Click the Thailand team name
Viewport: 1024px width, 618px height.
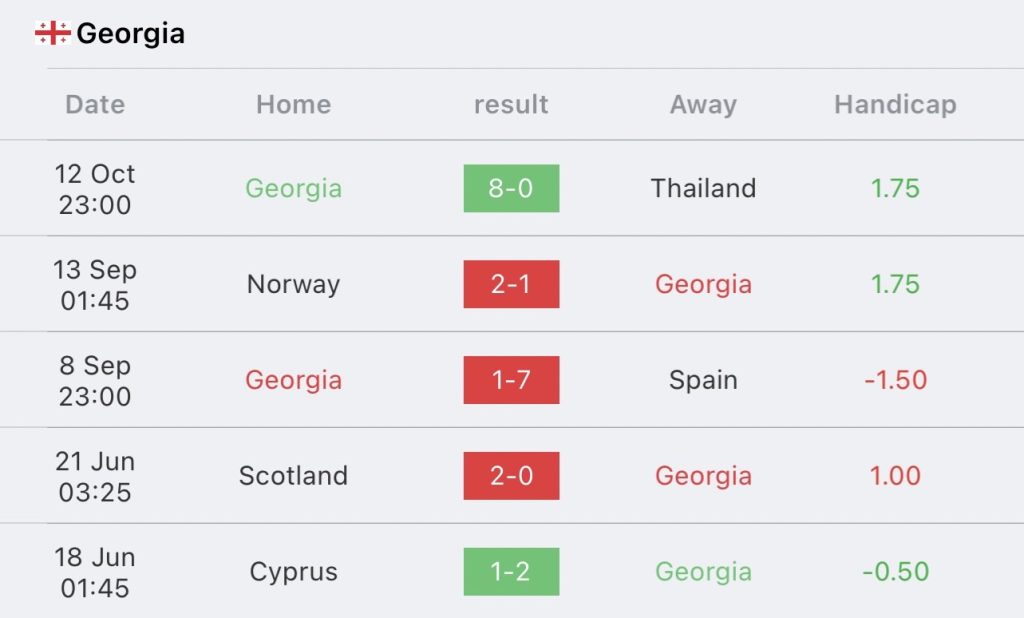click(703, 188)
